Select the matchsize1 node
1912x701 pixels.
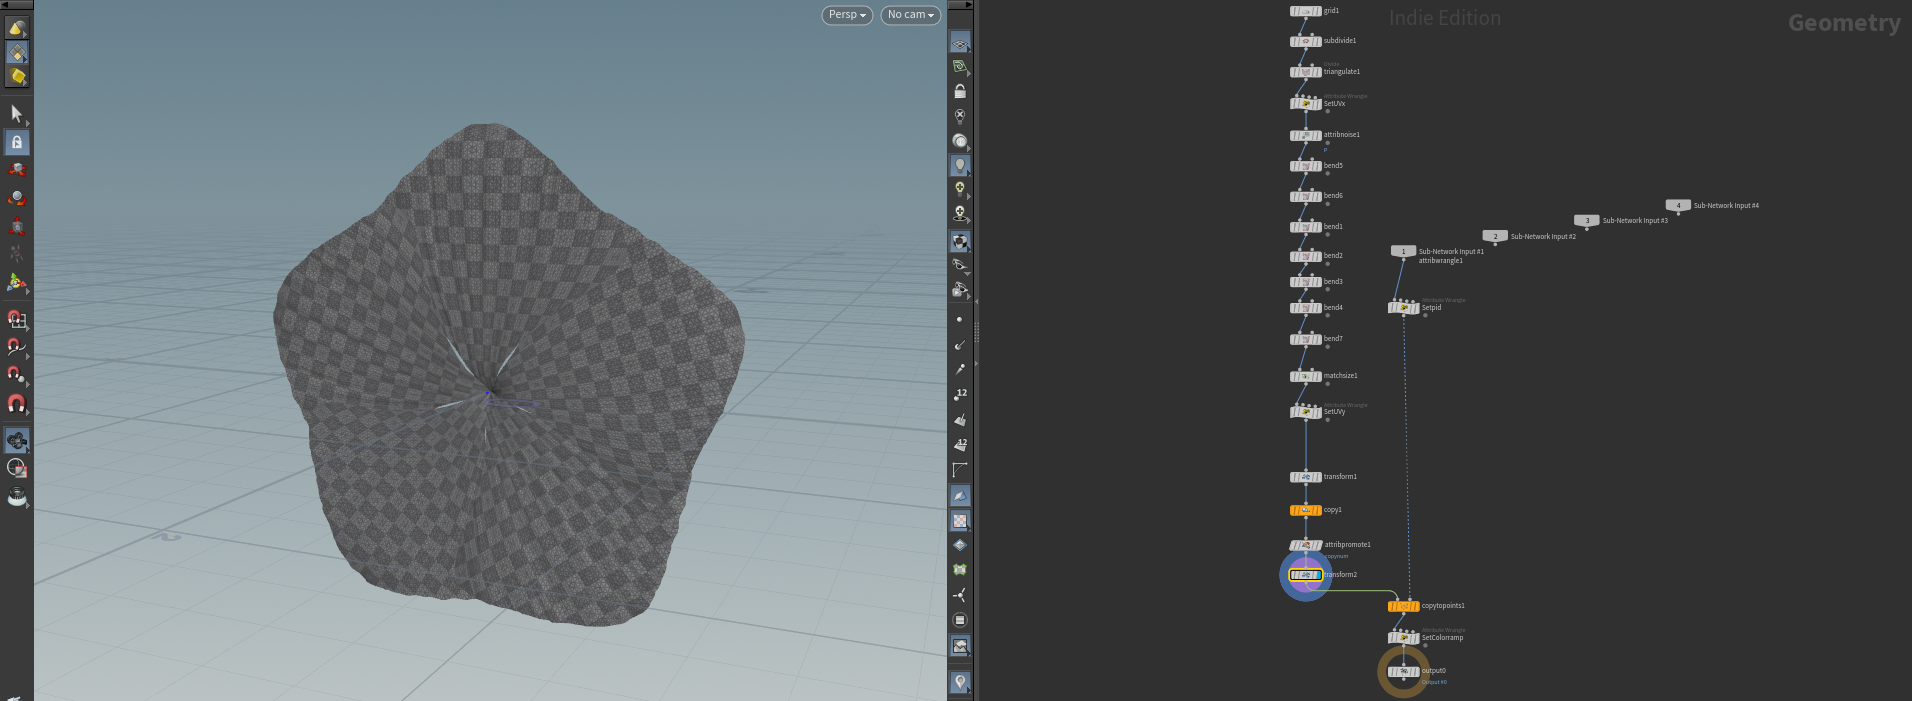[x=1305, y=376]
